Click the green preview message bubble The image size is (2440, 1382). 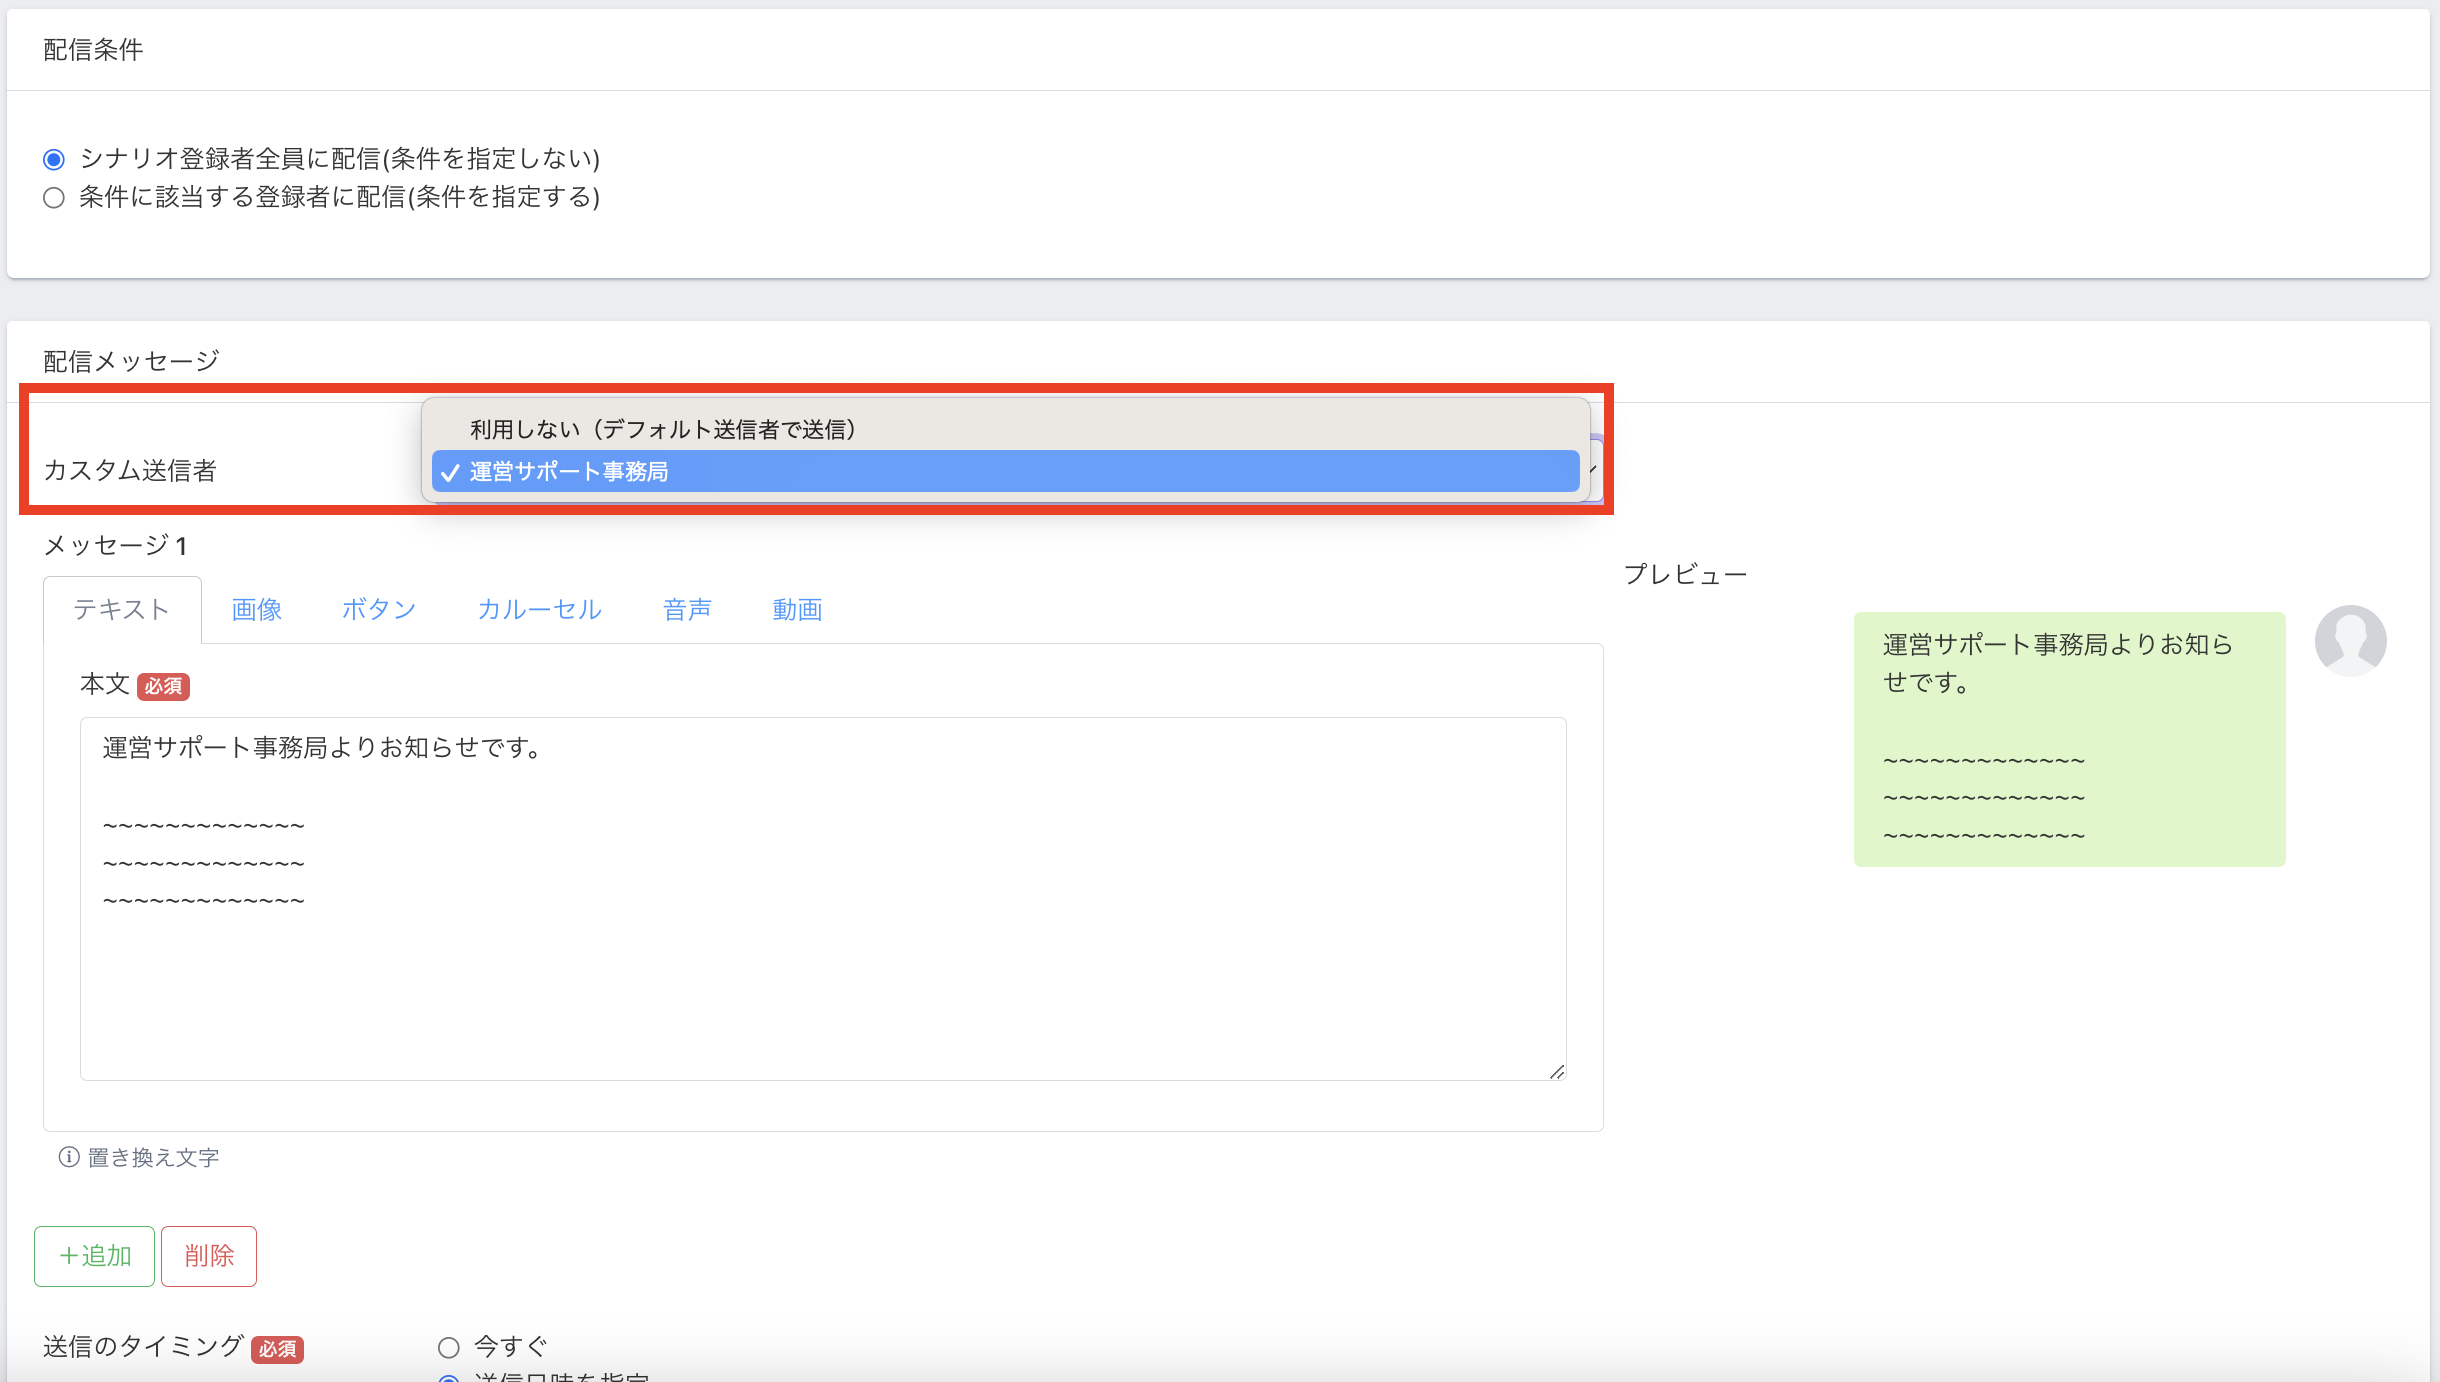(2069, 739)
